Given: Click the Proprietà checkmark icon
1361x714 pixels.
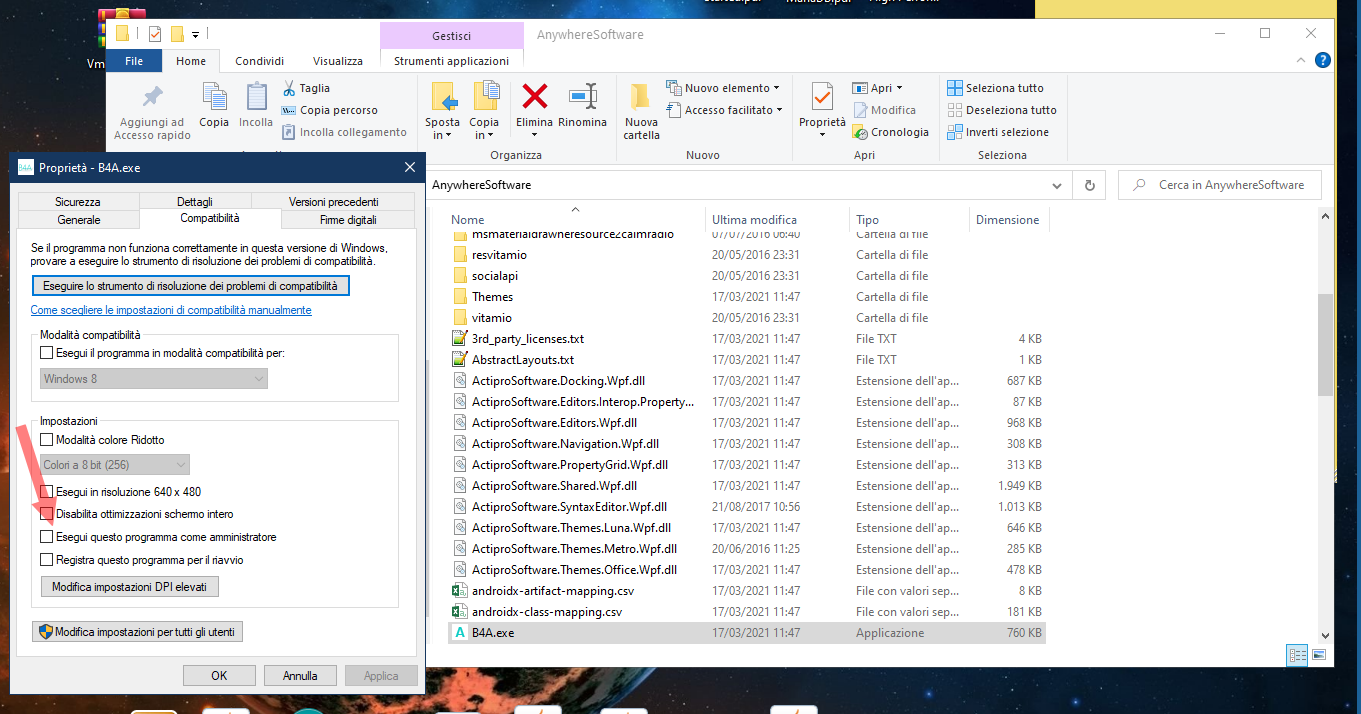Looking at the screenshot, I should click(822, 97).
